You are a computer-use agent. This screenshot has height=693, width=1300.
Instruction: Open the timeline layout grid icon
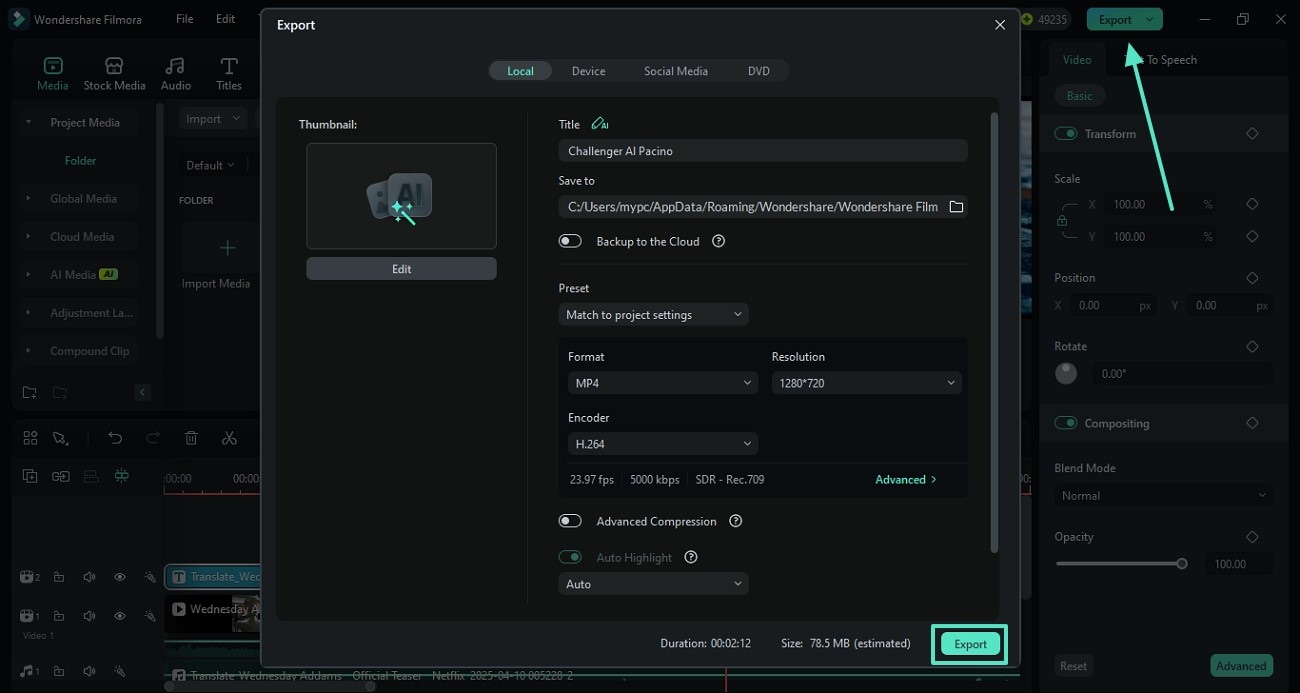pos(30,438)
